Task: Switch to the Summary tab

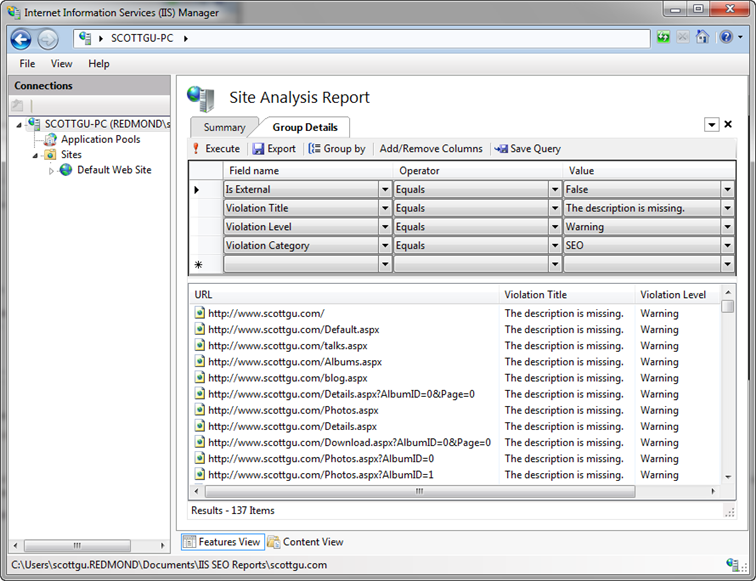Action: pyautogui.click(x=224, y=128)
